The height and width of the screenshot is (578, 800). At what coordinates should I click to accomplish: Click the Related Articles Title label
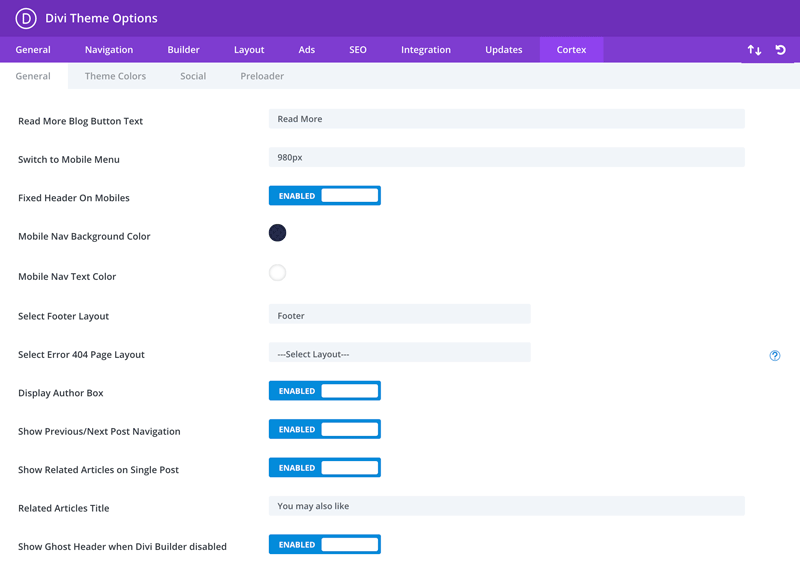click(x=64, y=508)
